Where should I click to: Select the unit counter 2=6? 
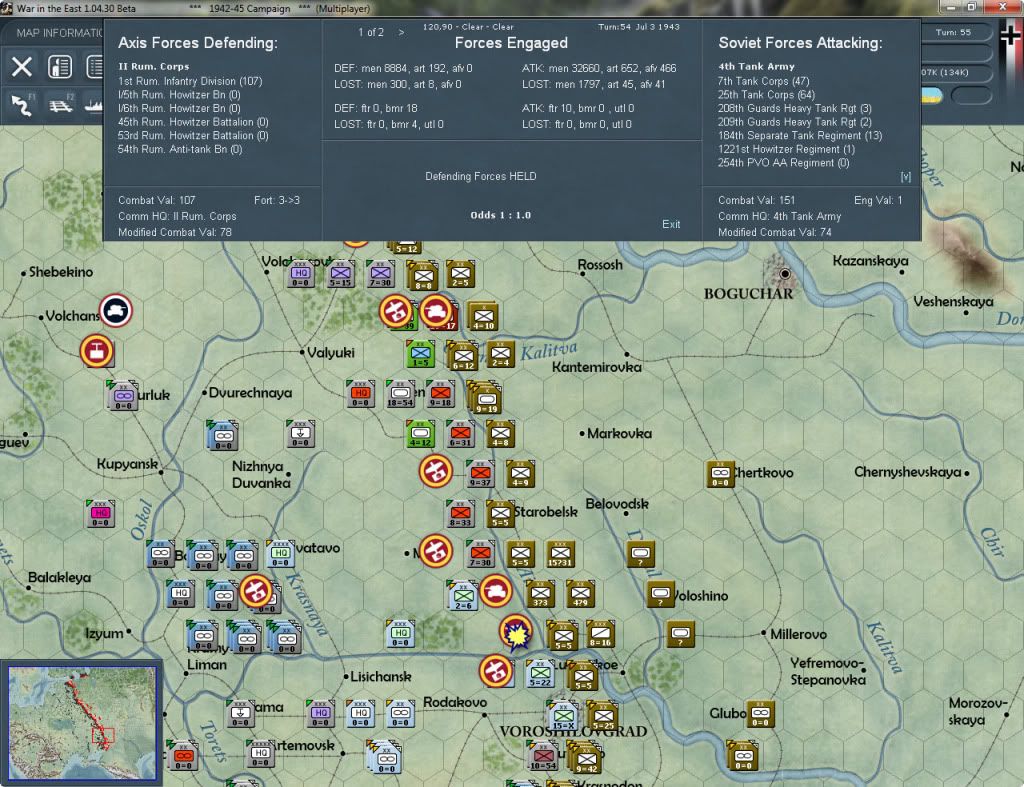click(x=464, y=597)
